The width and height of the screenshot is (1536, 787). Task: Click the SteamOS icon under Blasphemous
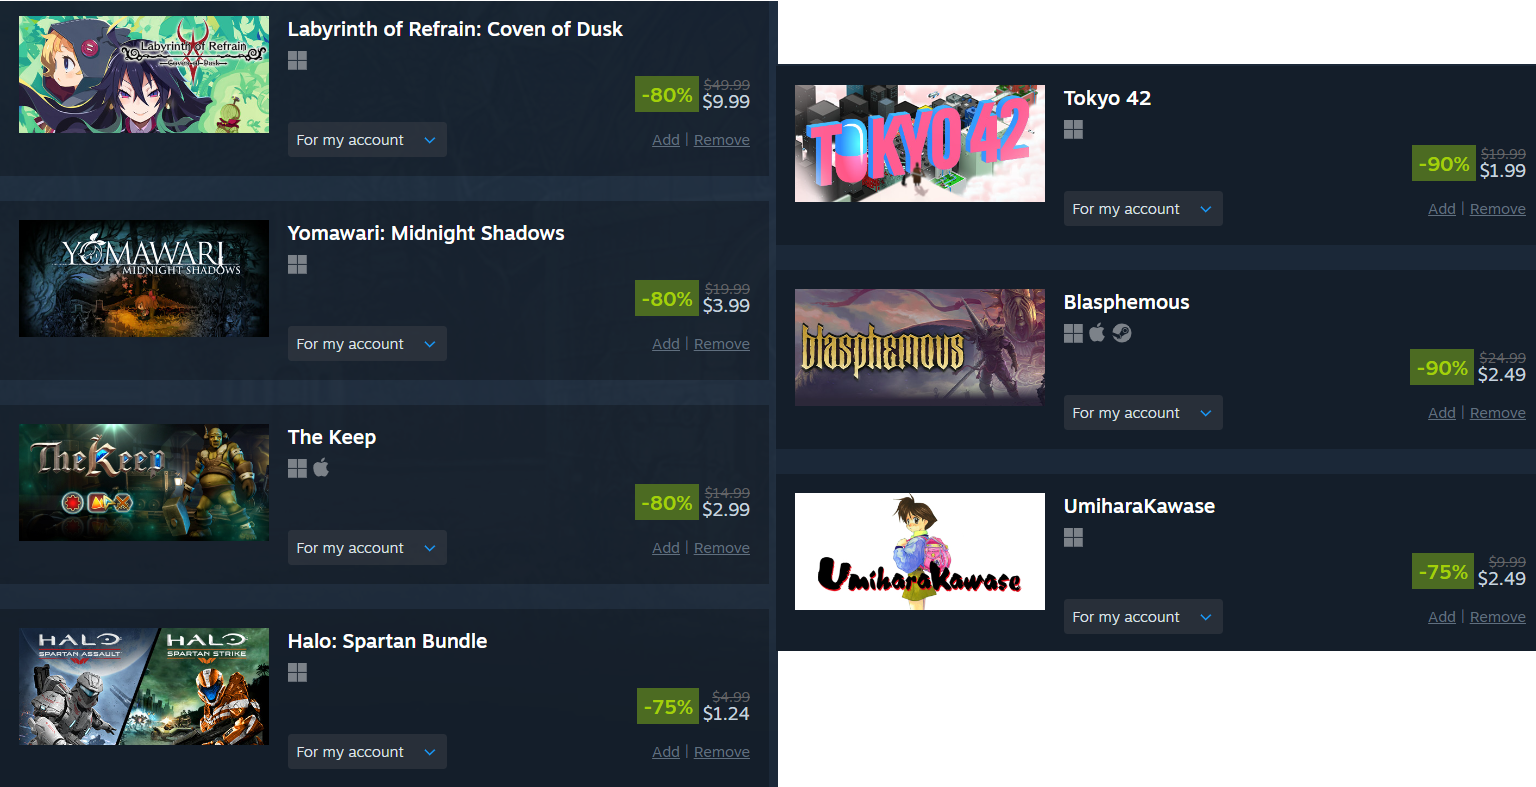1122,333
